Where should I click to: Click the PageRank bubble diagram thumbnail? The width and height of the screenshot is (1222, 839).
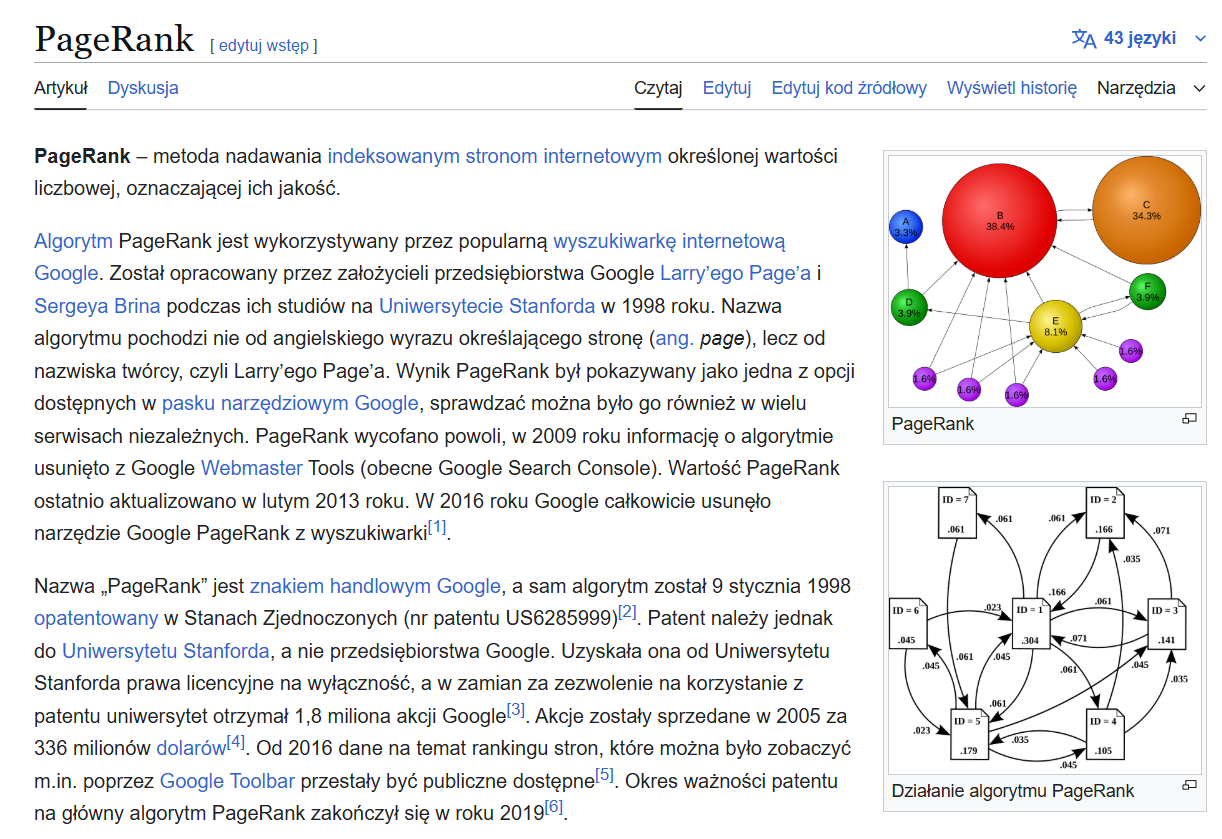pos(1045,280)
